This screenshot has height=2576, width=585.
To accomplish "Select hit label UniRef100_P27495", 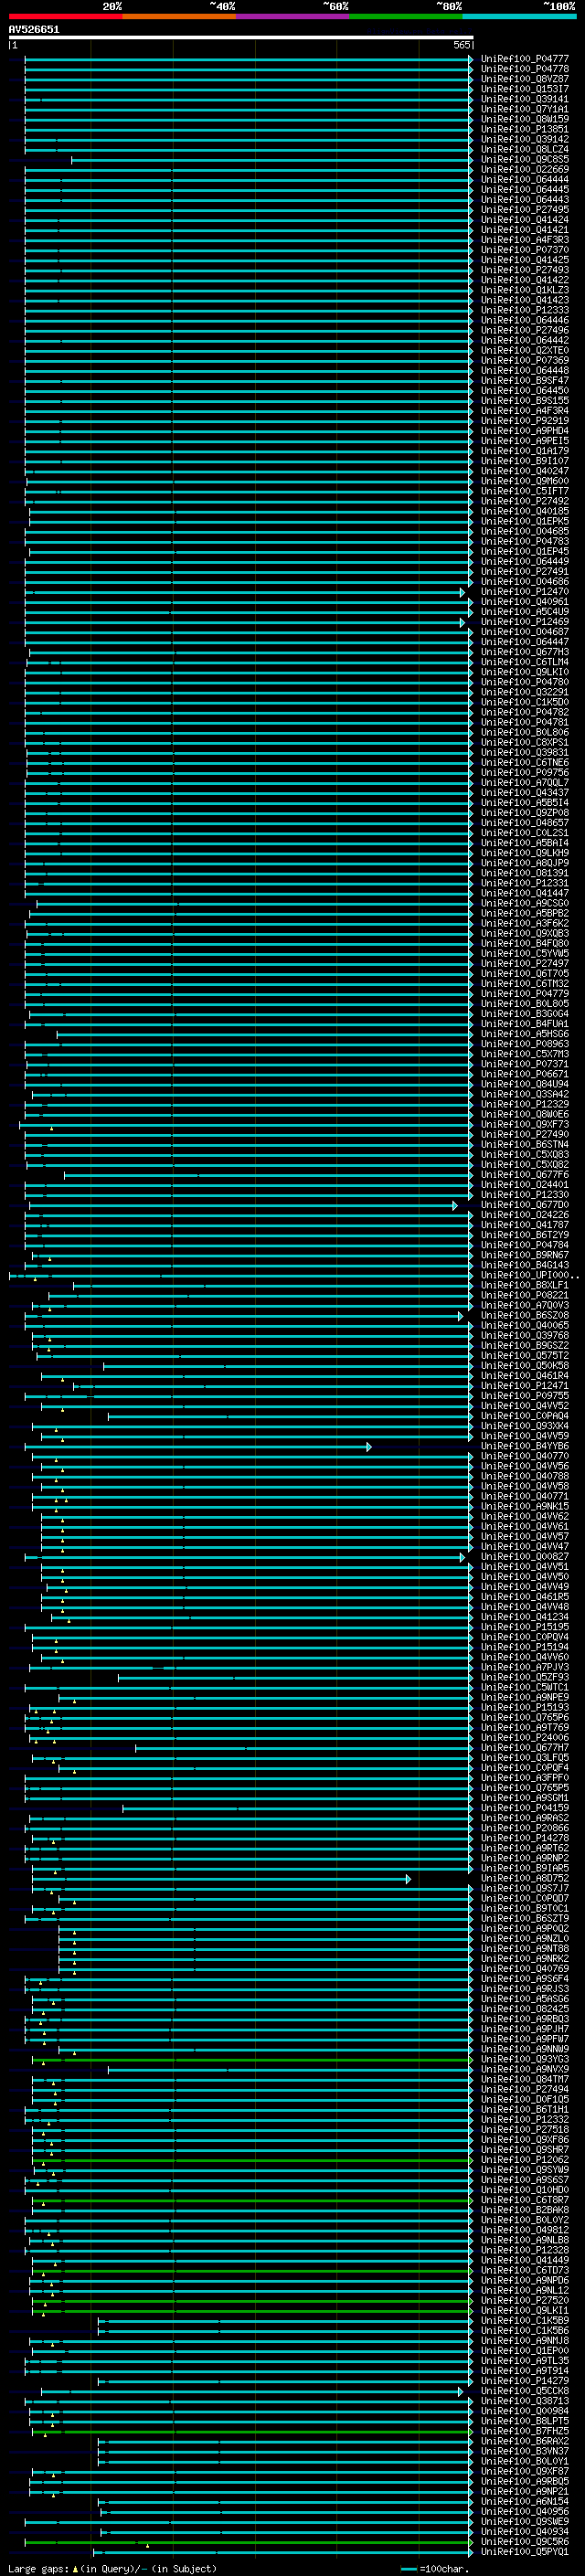I will click(525, 210).
